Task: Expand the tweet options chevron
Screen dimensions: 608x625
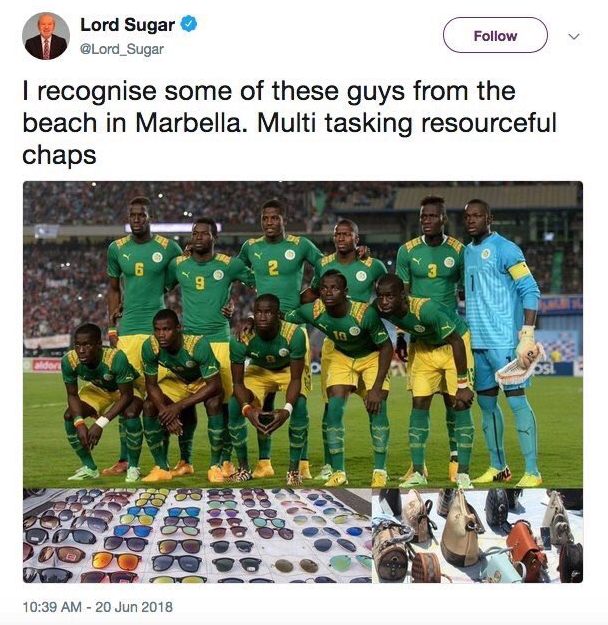Action: click(574, 36)
